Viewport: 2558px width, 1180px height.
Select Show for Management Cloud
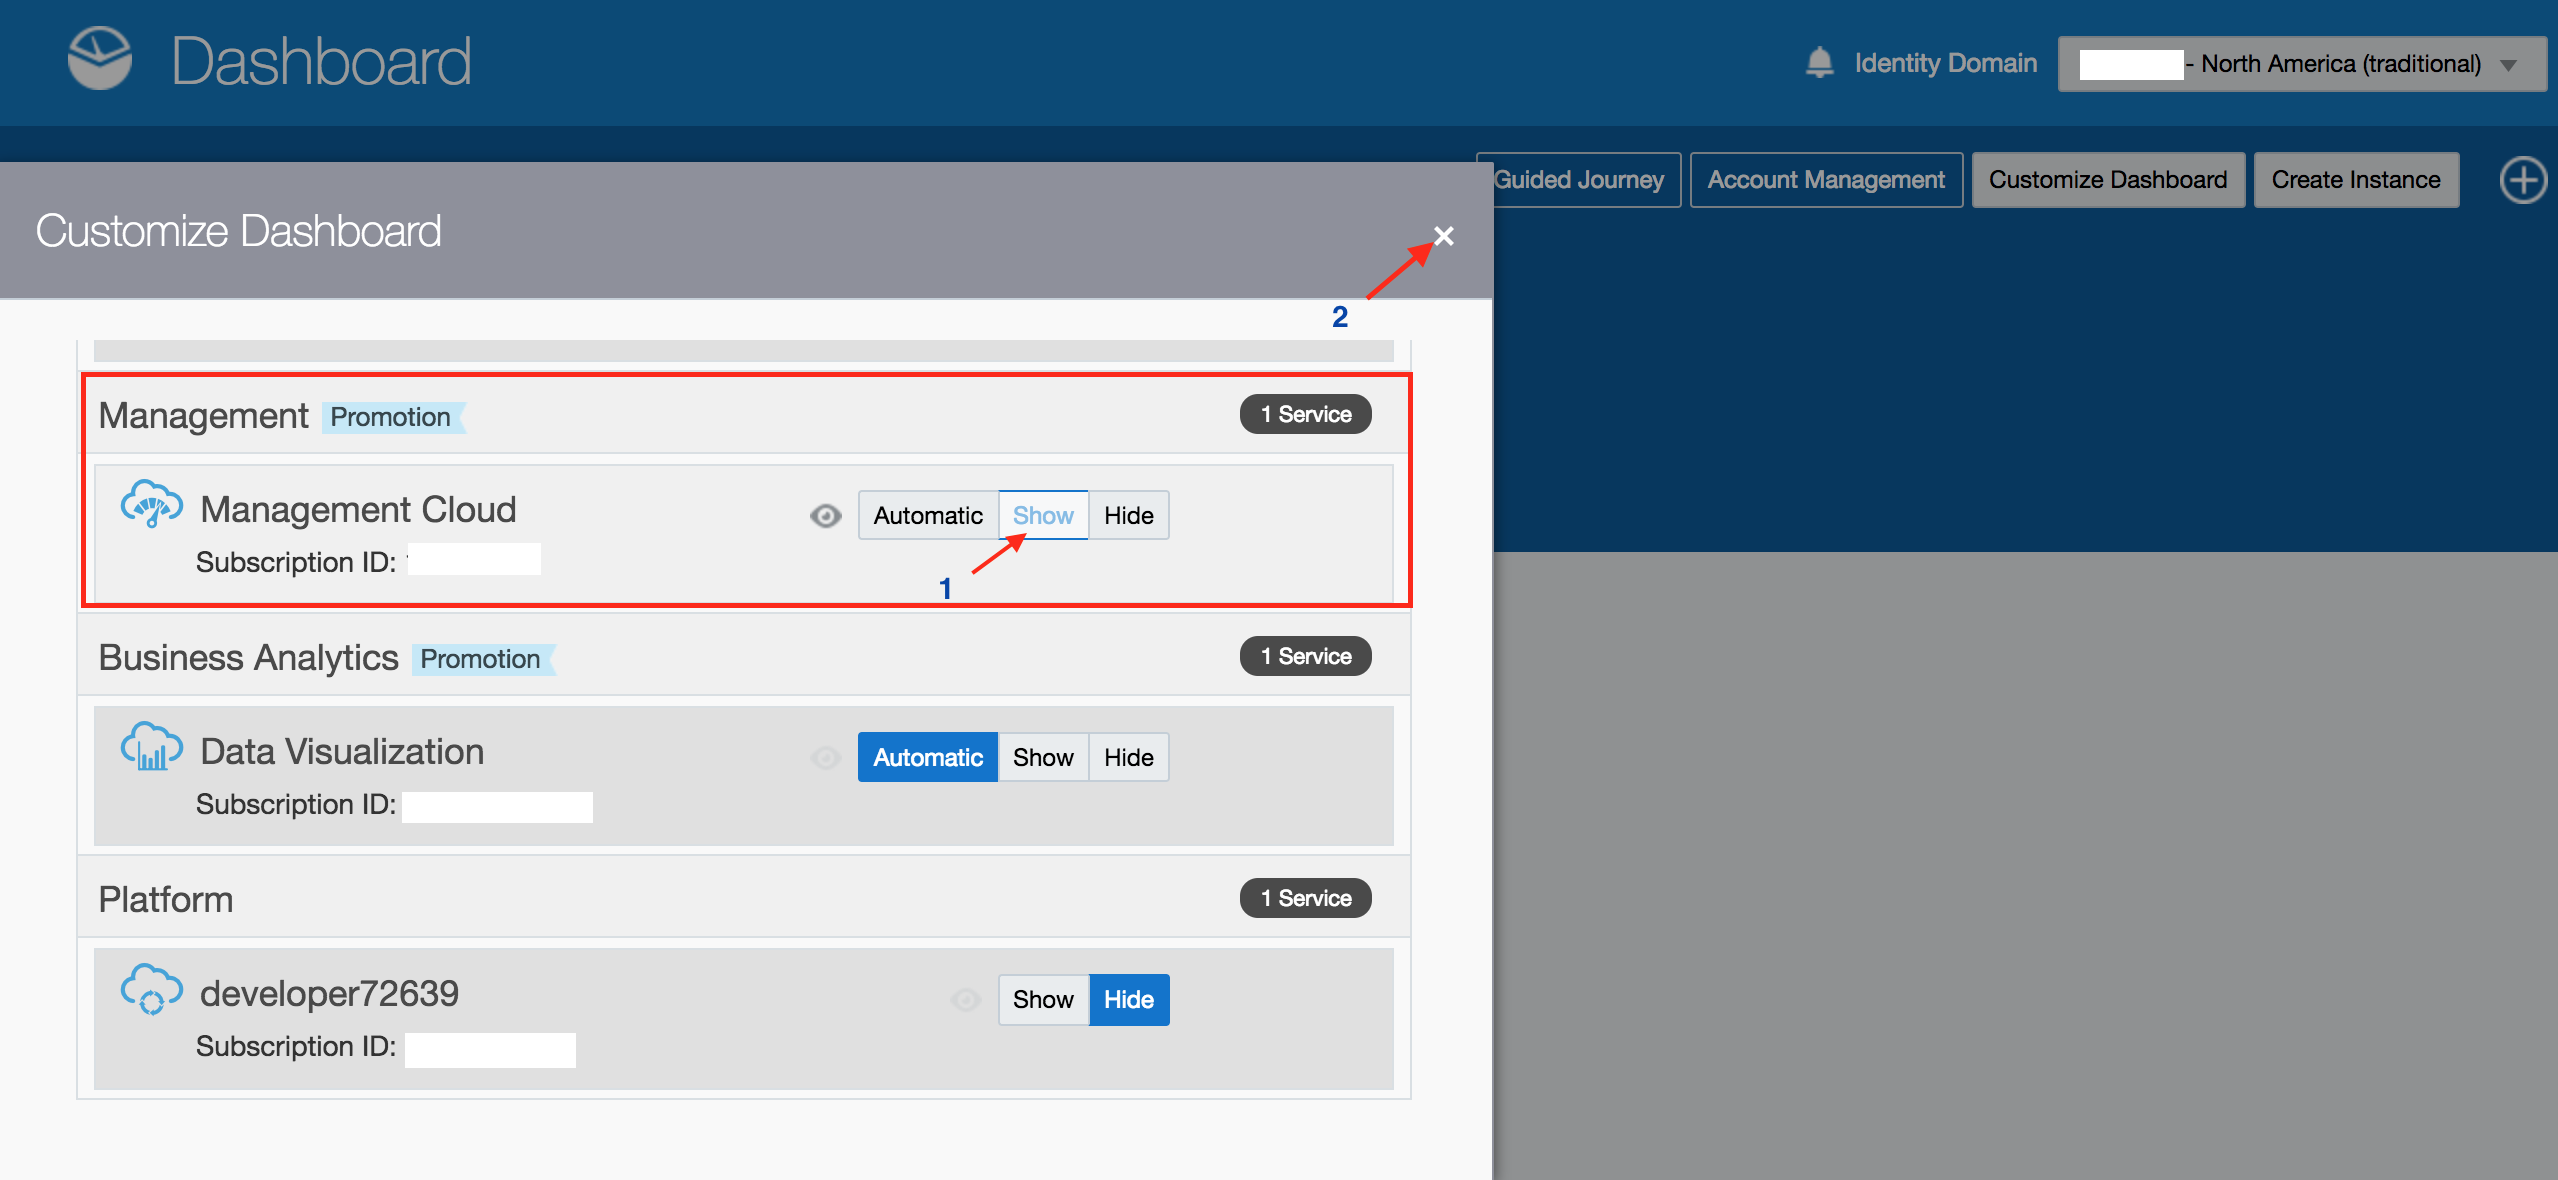[1043, 515]
